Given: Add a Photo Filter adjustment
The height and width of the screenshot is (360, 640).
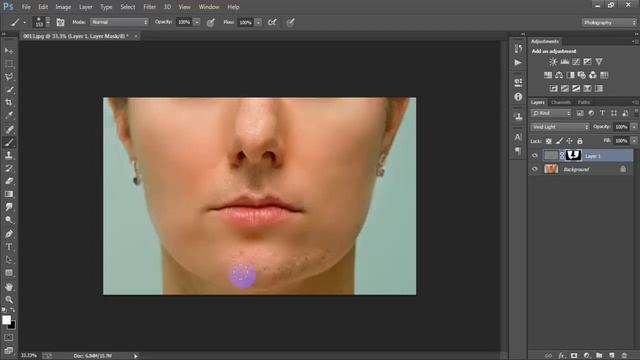Looking at the screenshot, I should click(x=582, y=75).
